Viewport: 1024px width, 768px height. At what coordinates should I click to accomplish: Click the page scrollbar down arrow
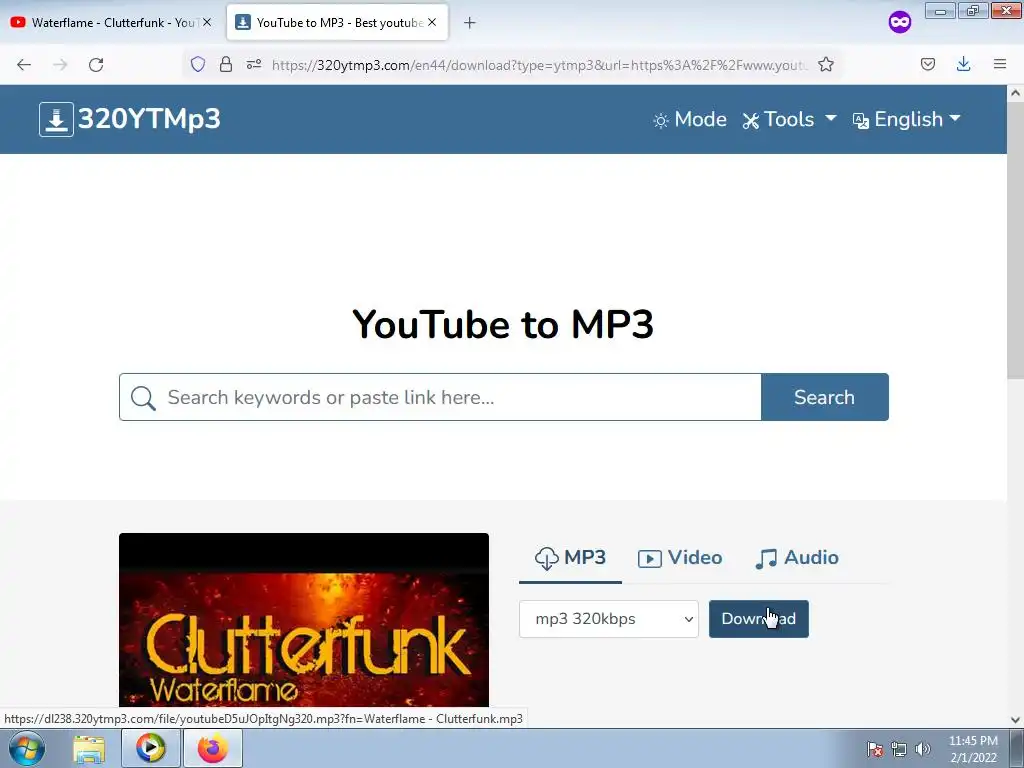click(1016, 720)
